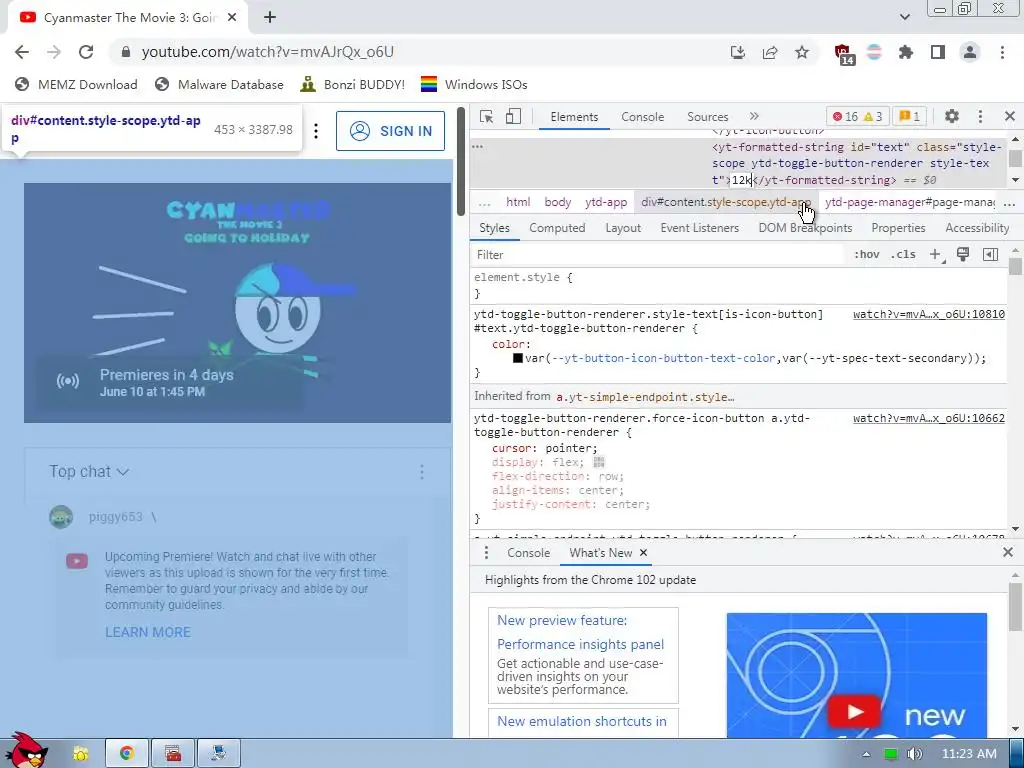Screen dimensions: 1024x768
Task: Open DevTools settings gear
Action: pyautogui.click(x=952, y=116)
